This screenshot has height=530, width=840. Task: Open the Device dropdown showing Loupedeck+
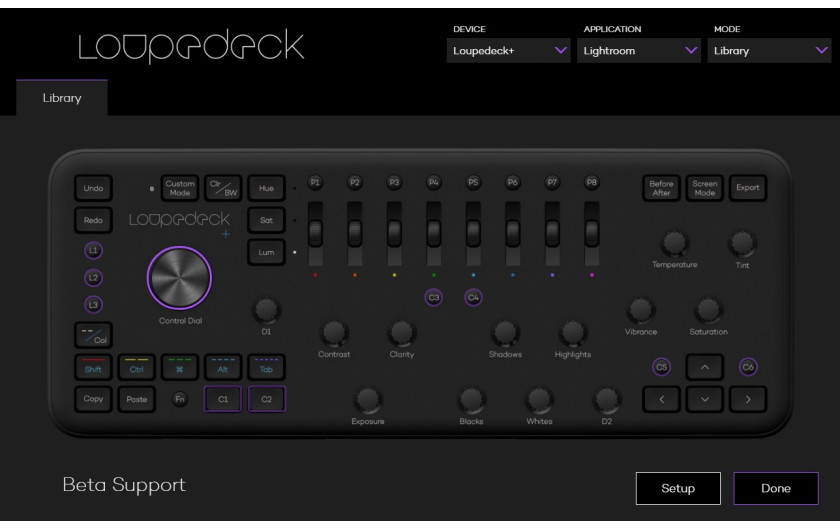pyautogui.click(x=508, y=50)
